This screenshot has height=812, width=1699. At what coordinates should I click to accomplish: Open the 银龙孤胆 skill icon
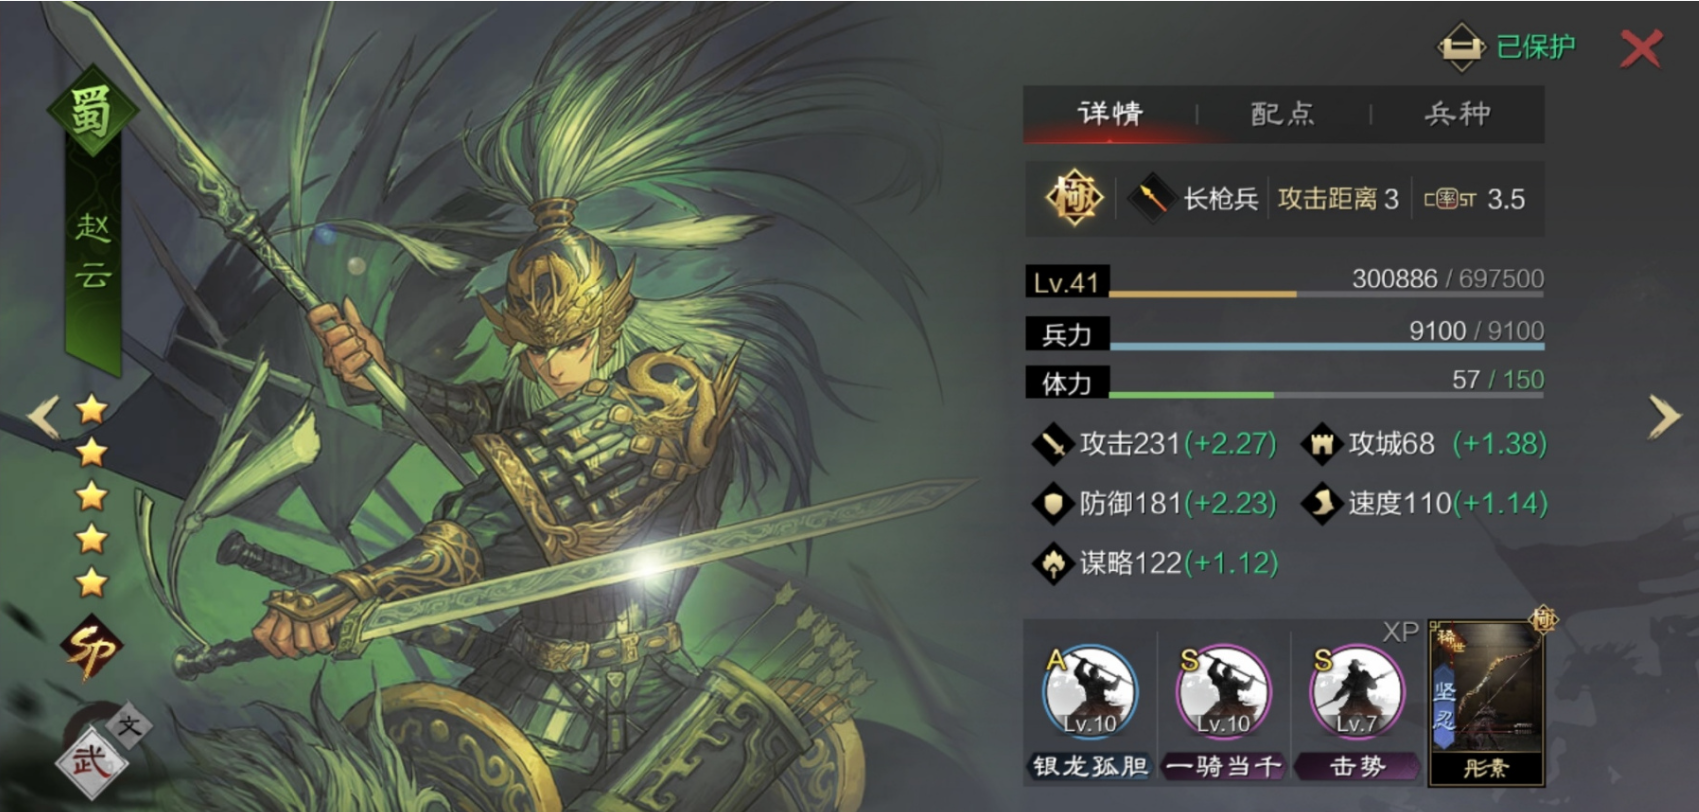coord(1088,692)
